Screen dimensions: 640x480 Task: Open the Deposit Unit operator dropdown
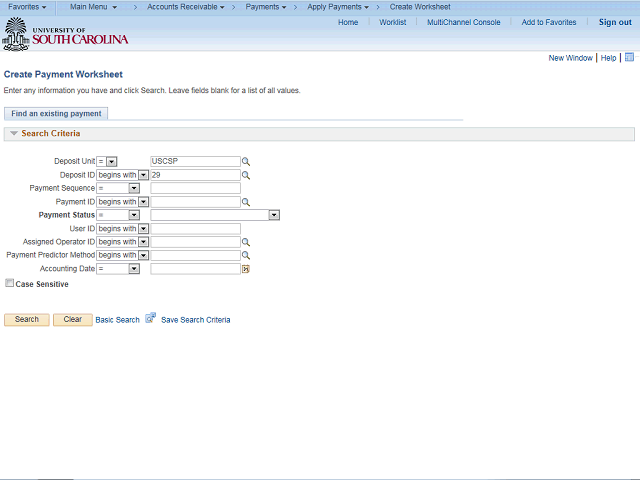tap(107, 162)
